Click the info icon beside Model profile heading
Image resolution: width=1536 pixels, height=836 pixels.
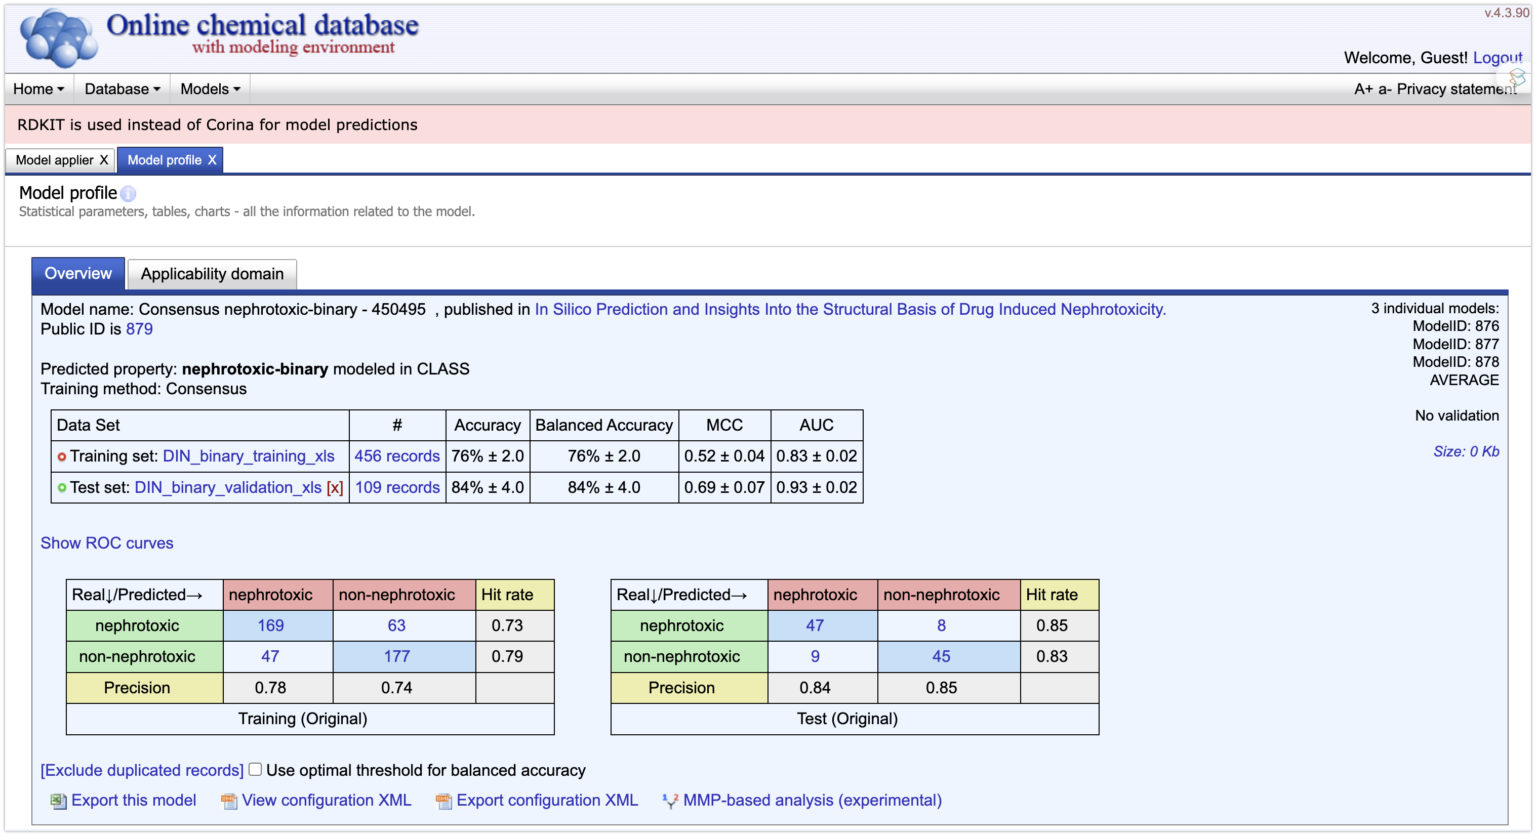click(x=127, y=193)
